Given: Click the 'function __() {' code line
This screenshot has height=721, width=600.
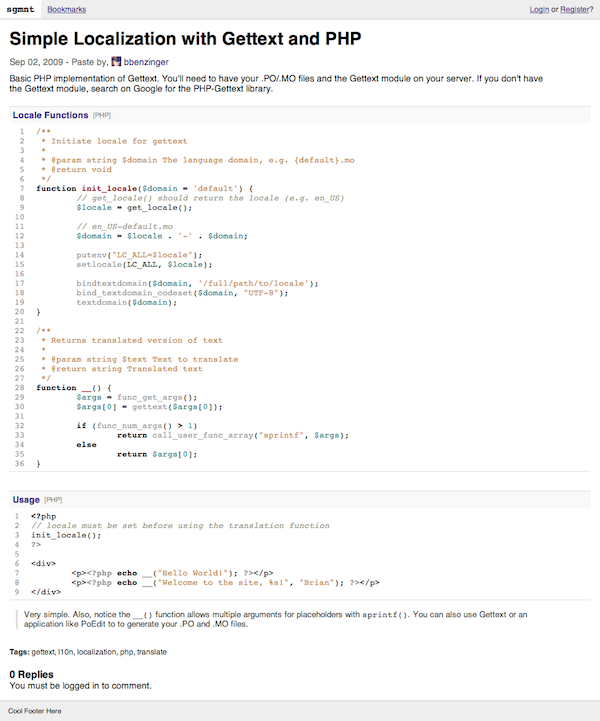Looking at the screenshot, I should [74, 388].
